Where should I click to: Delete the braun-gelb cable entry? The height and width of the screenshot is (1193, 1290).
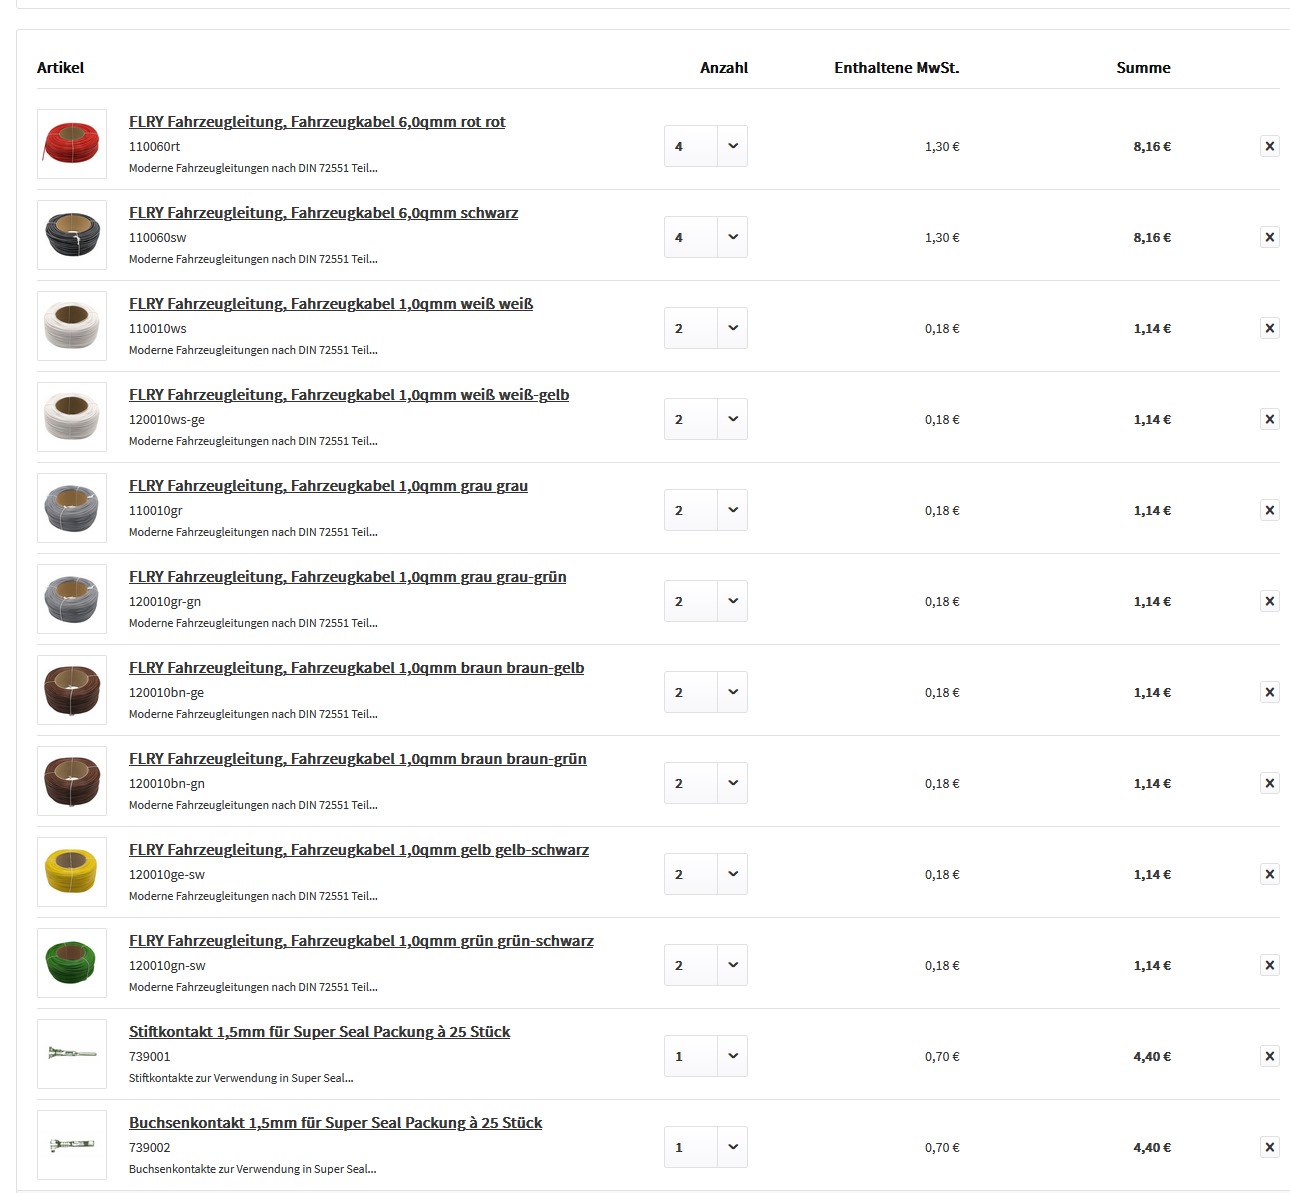pyautogui.click(x=1269, y=692)
